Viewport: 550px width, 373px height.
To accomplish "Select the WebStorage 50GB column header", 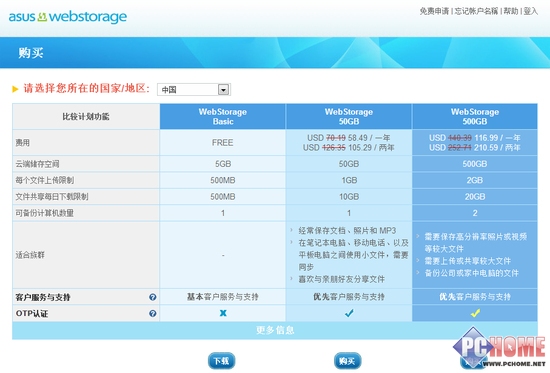I will point(349,116).
